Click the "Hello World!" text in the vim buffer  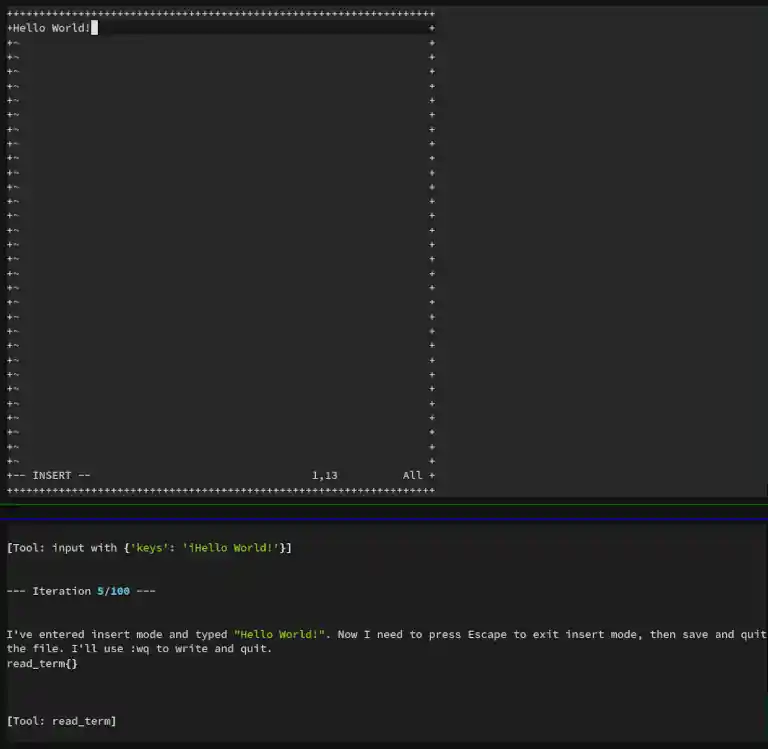click(x=50, y=28)
